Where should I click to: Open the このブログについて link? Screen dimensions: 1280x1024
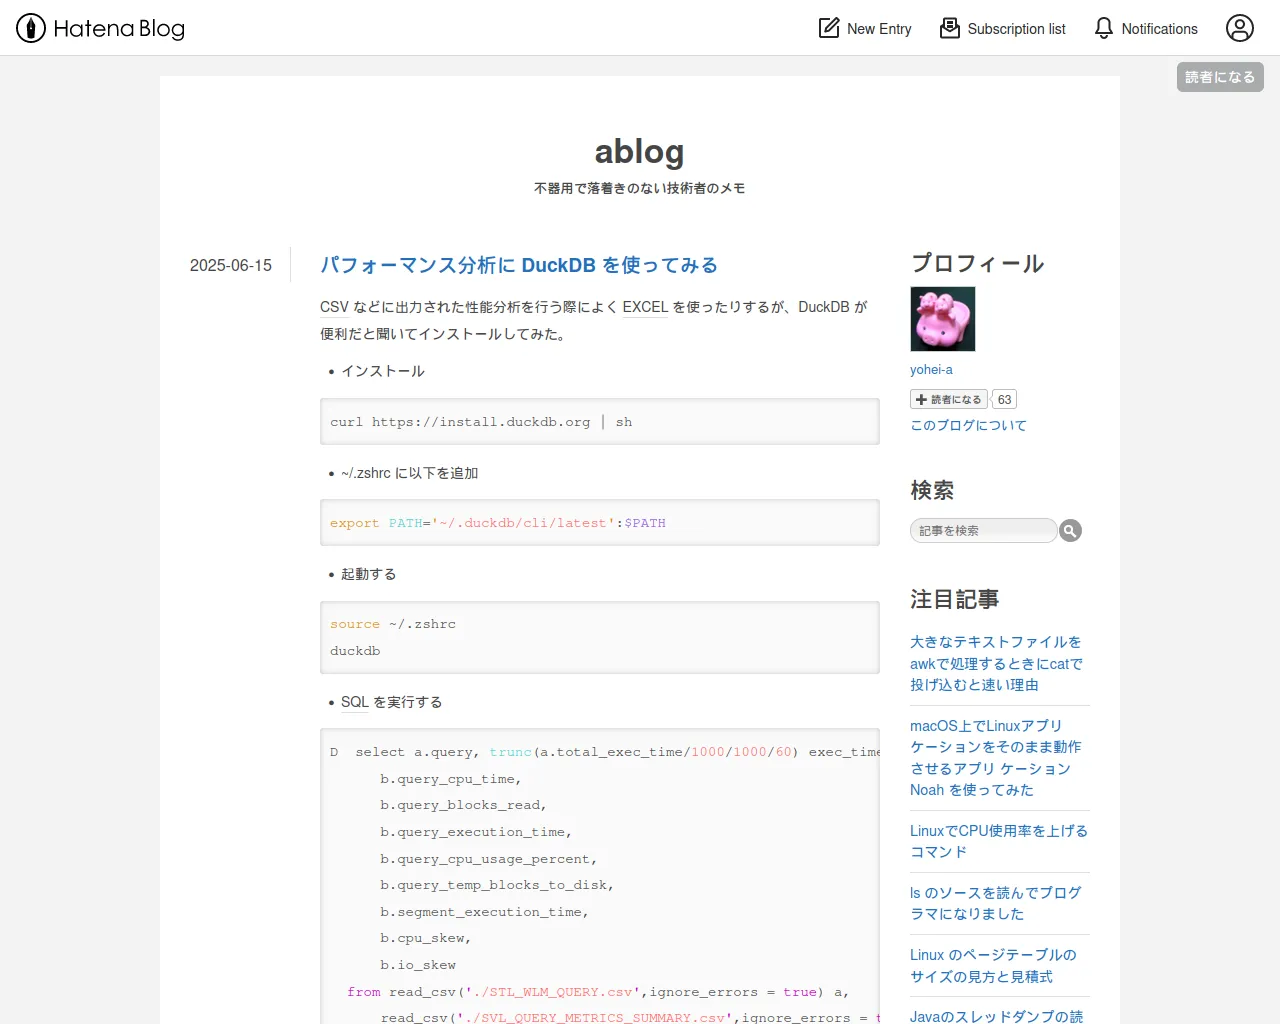click(968, 425)
